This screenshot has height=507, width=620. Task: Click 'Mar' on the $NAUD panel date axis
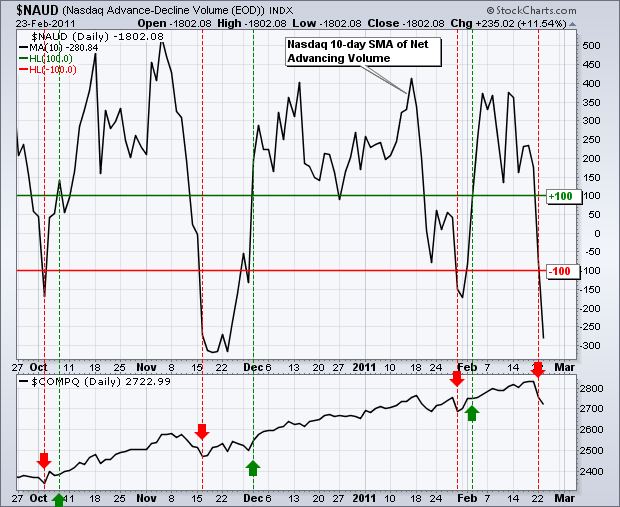(x=564, y=367)
